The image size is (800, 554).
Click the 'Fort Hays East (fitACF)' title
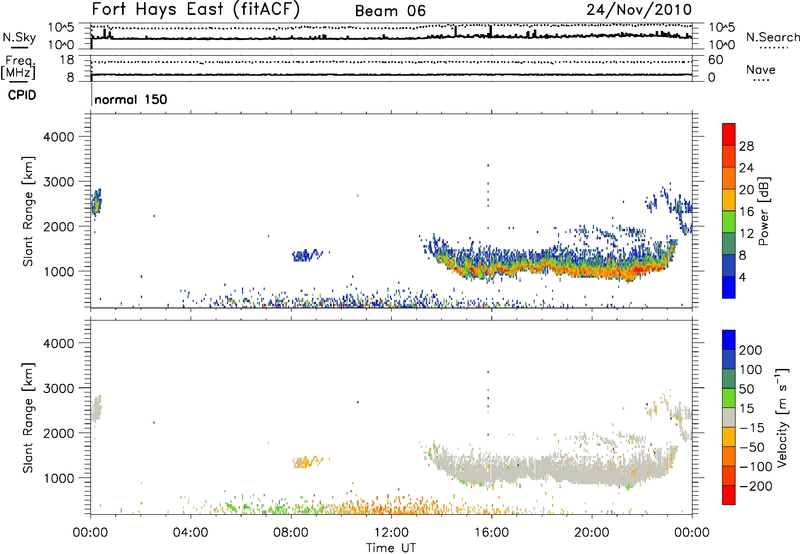point(195,10)
